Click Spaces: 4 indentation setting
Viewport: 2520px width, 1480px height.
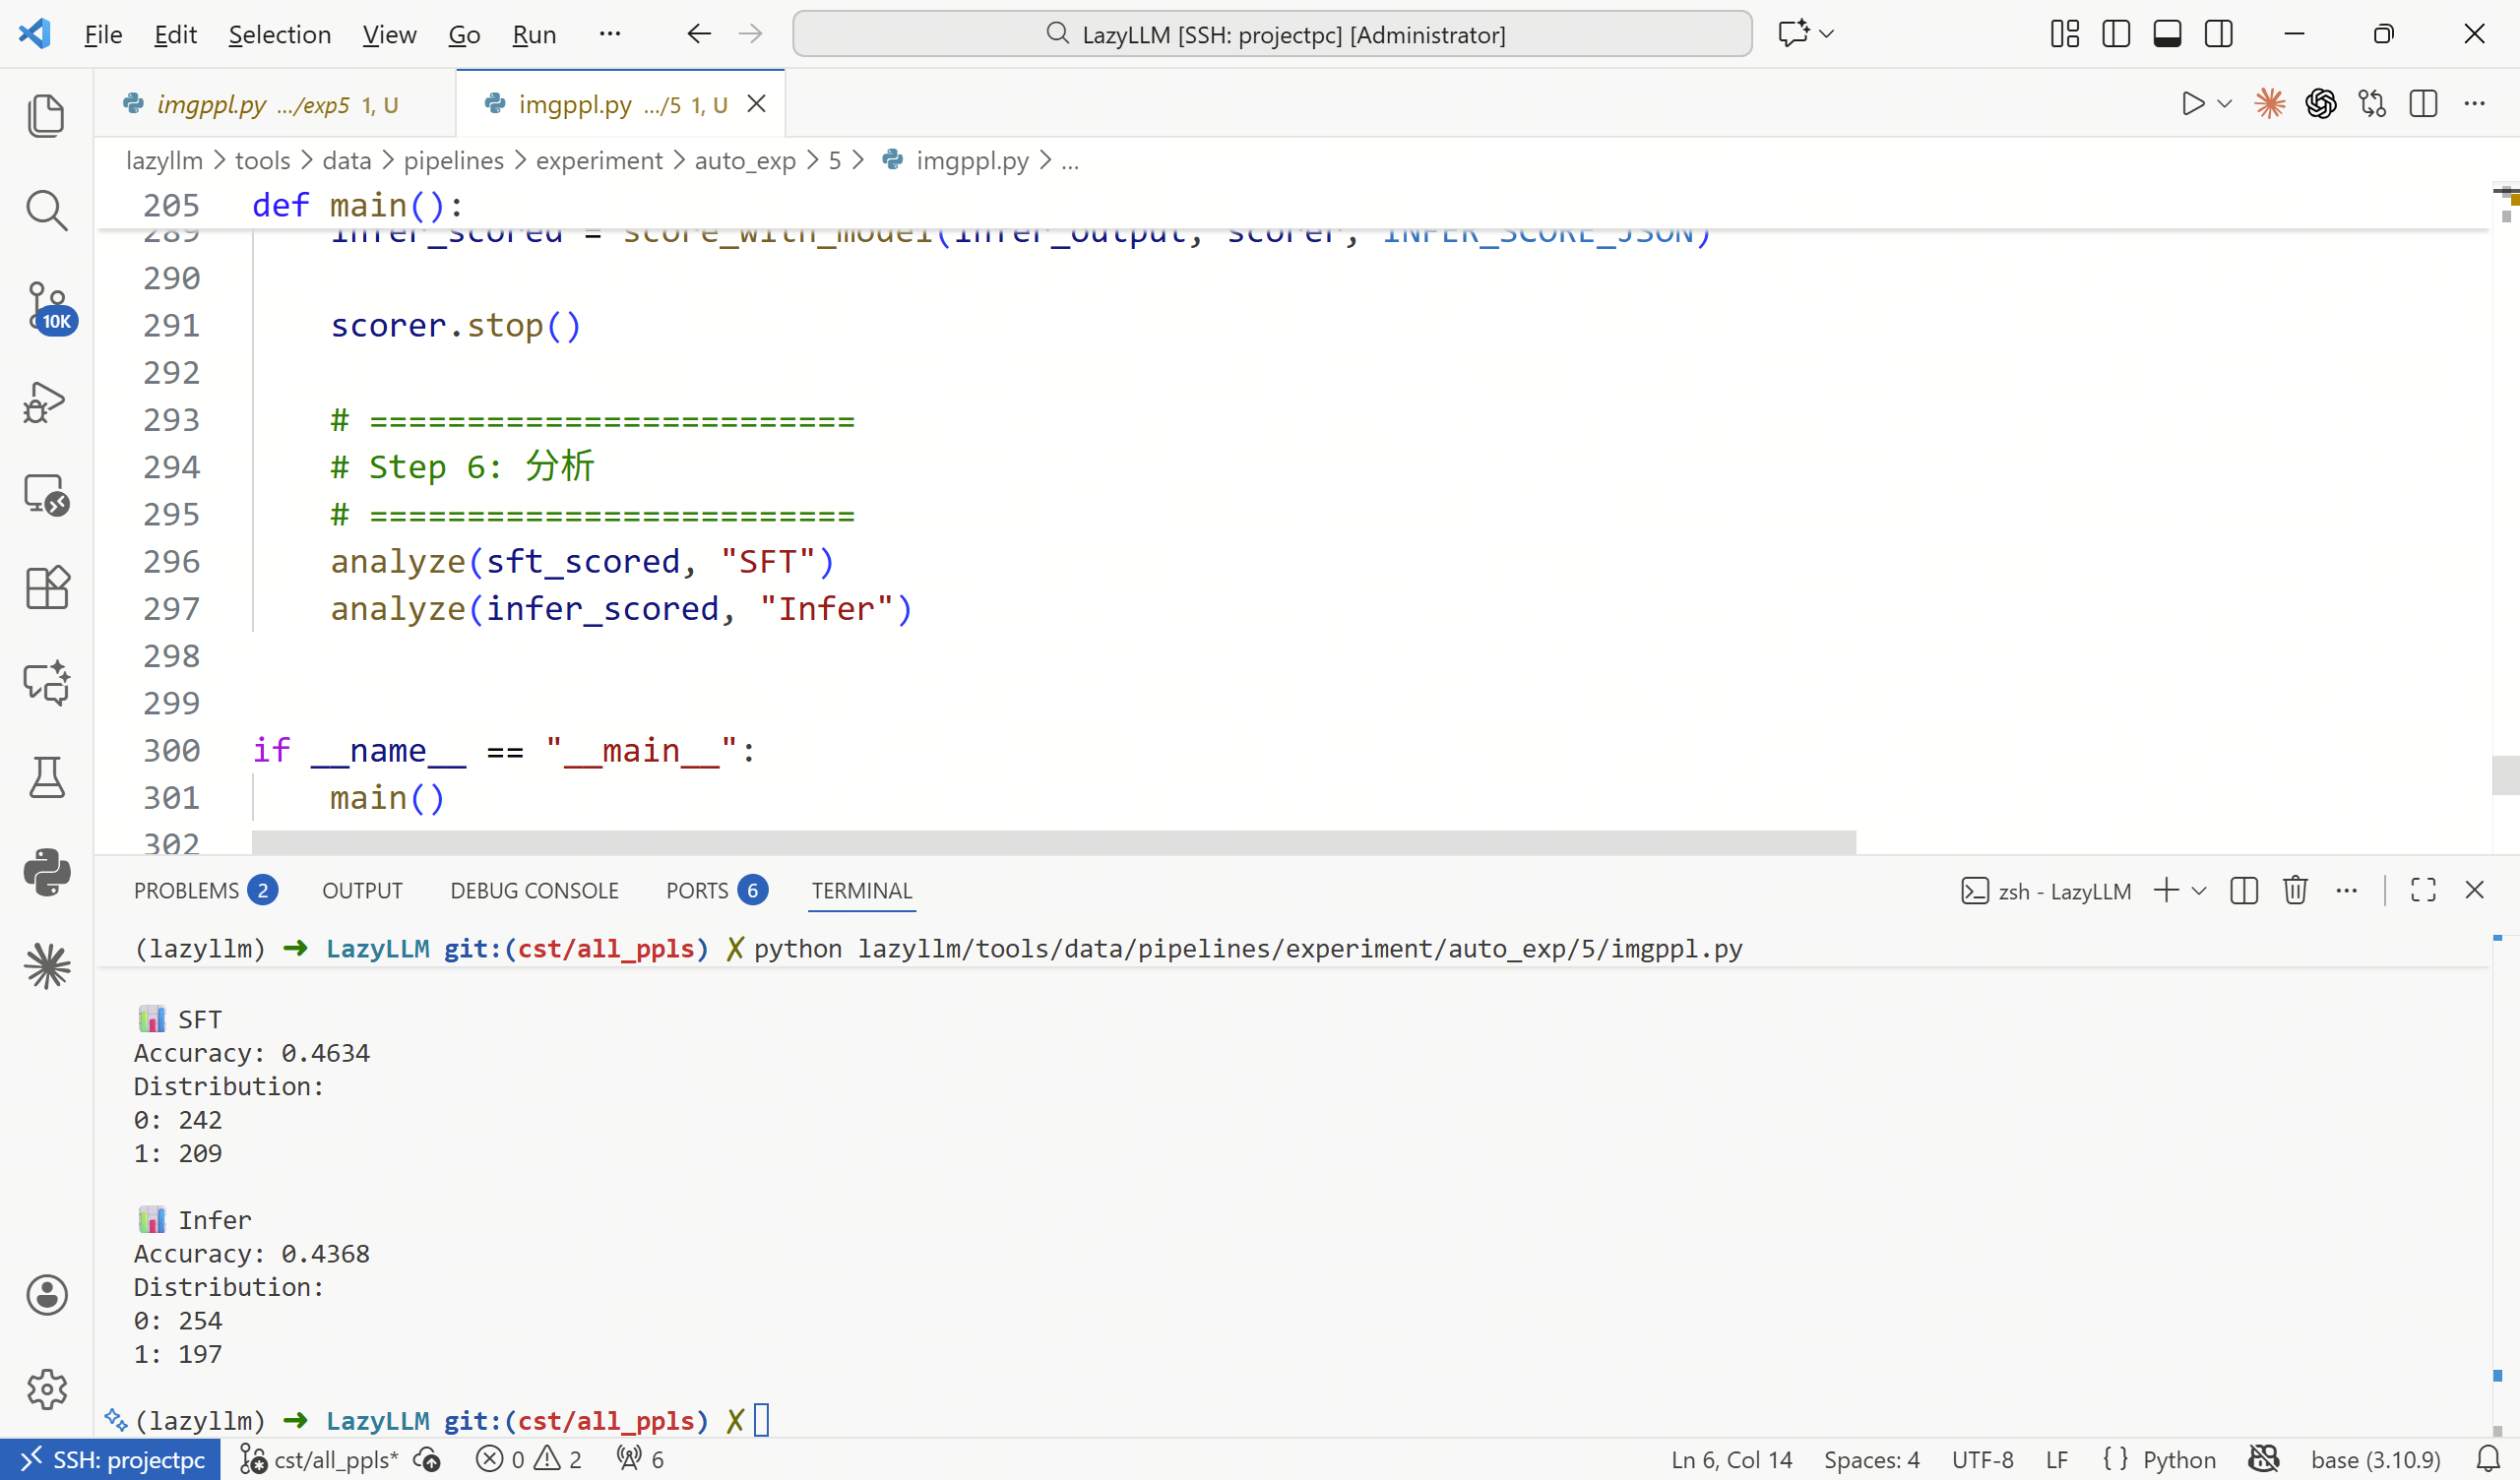coord(1872,1460)
